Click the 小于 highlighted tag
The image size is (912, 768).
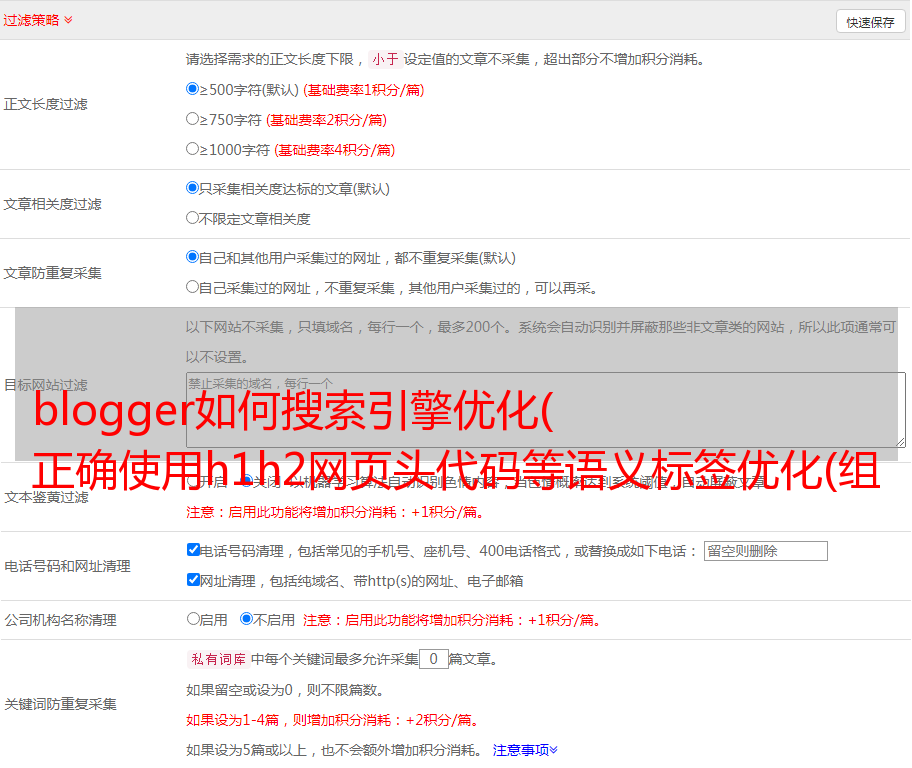[385, 59]
